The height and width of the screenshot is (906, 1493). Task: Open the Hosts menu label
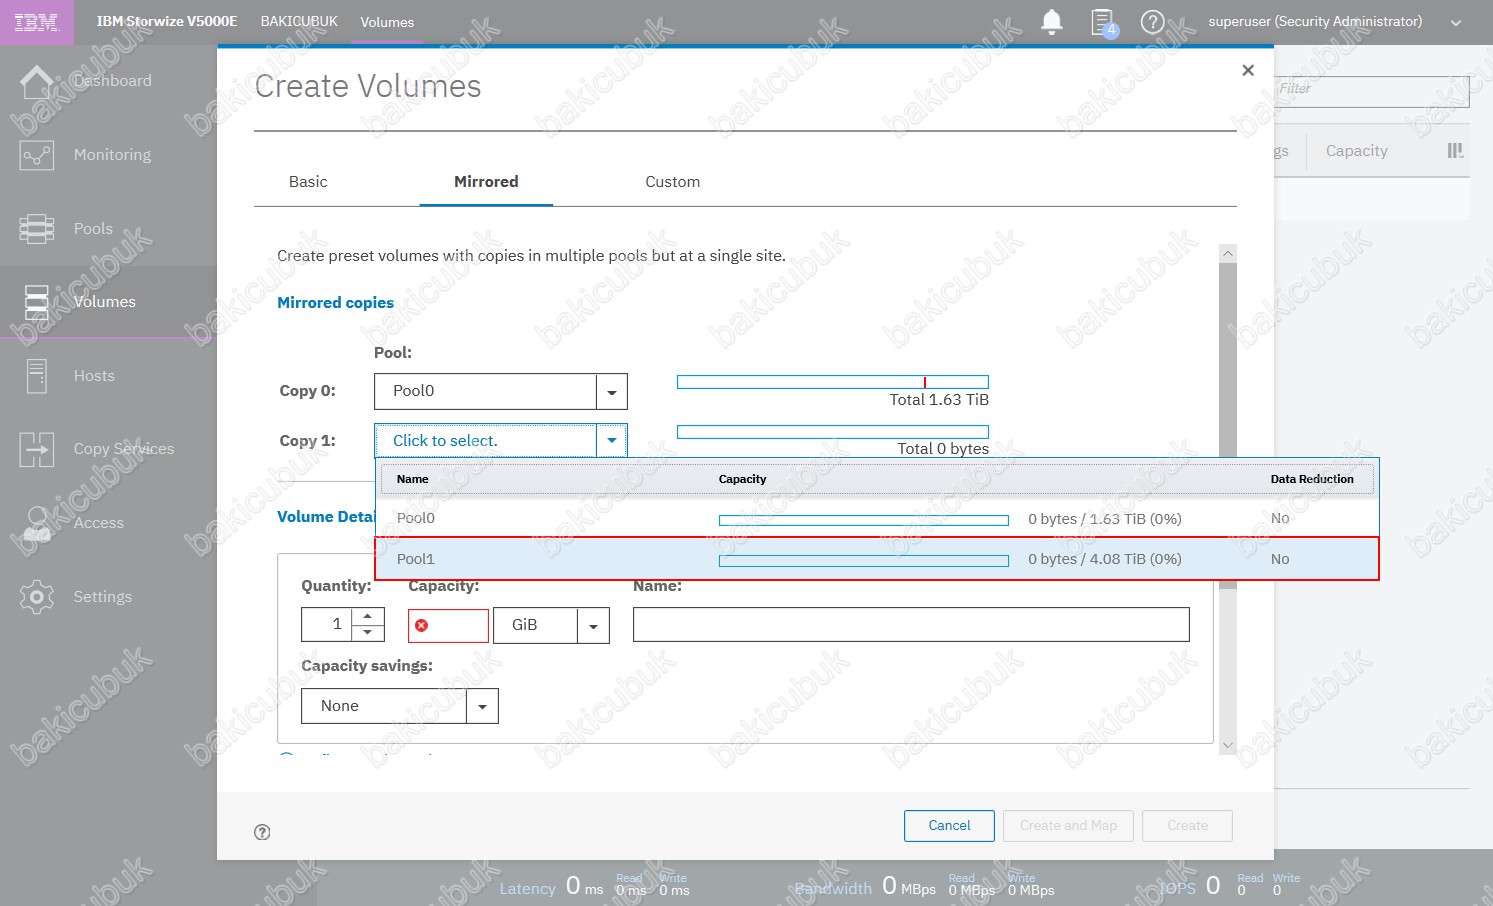[x=94, y=376]
